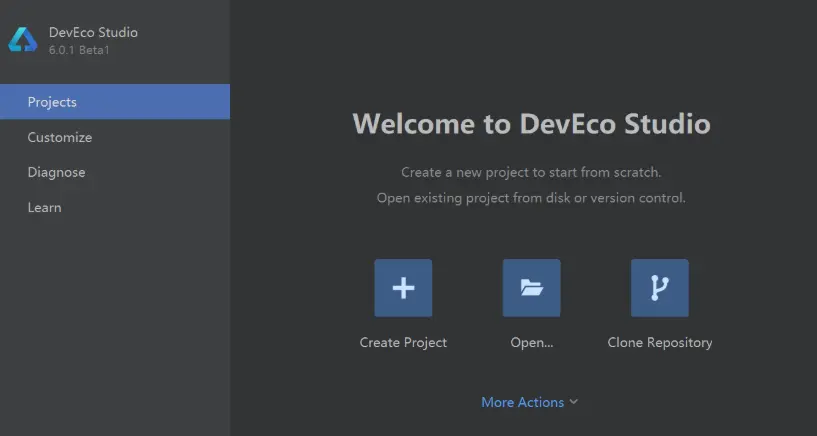Click the open folder icon
The width and height of the screenshot is (817, 436).
point(531,288)
